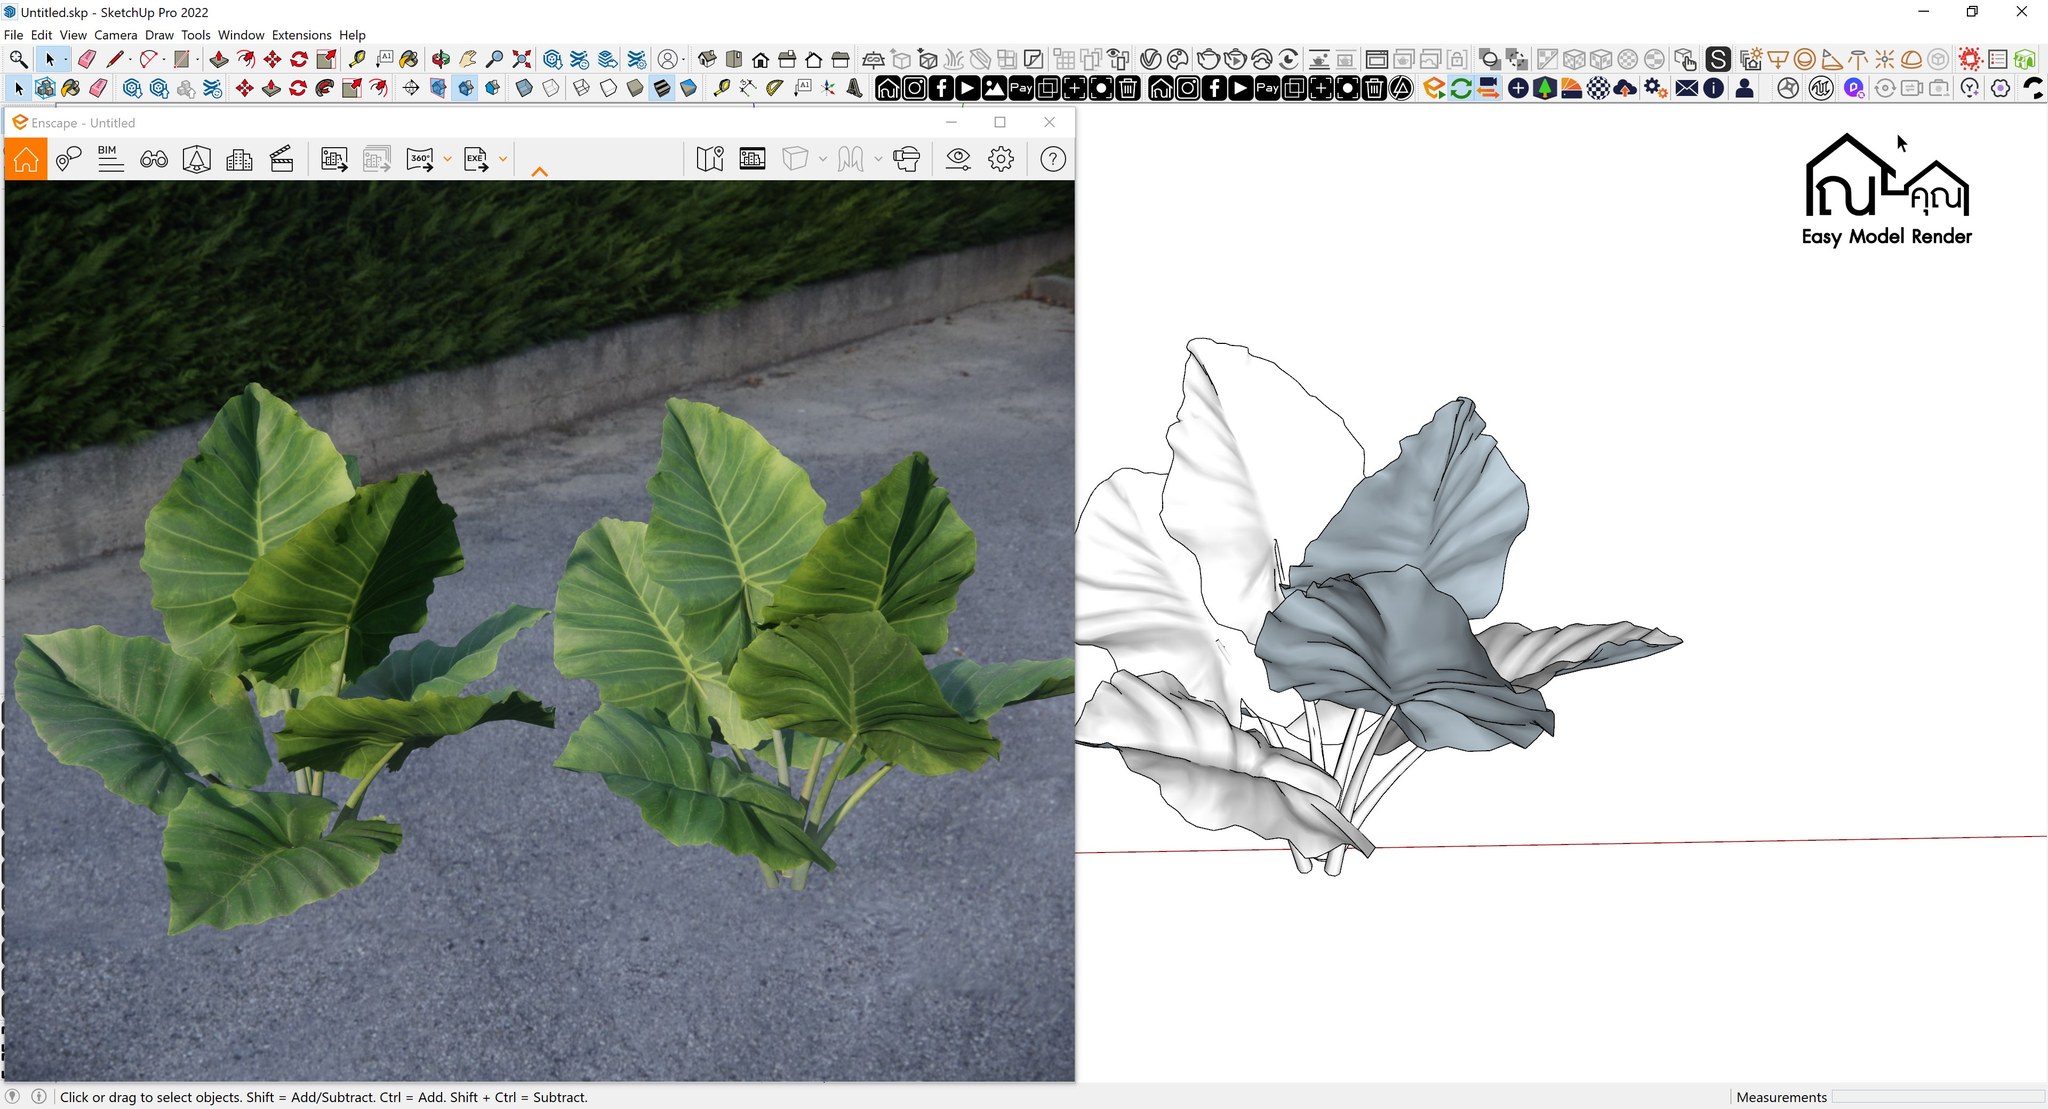This screenshot has width=2048, height=1109.
Task: Click Zoom Extents tool
Action: pyautogui.click(x=522, y=60)
